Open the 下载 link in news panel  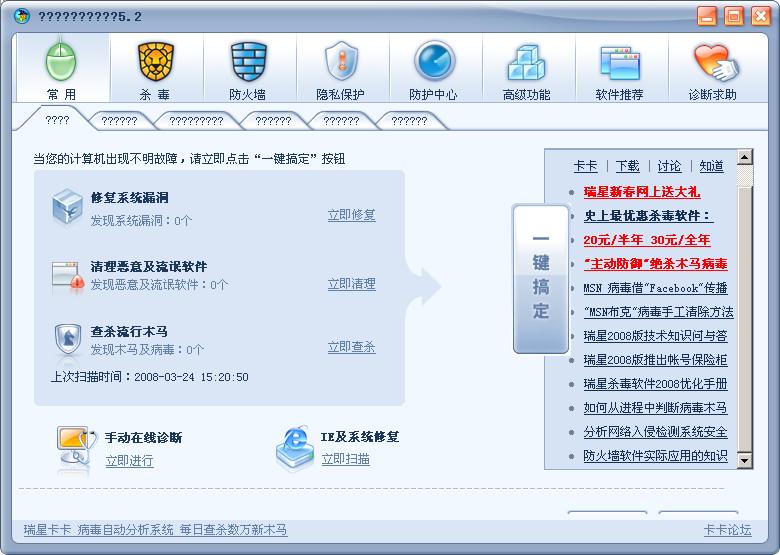[x=628, y=166]
